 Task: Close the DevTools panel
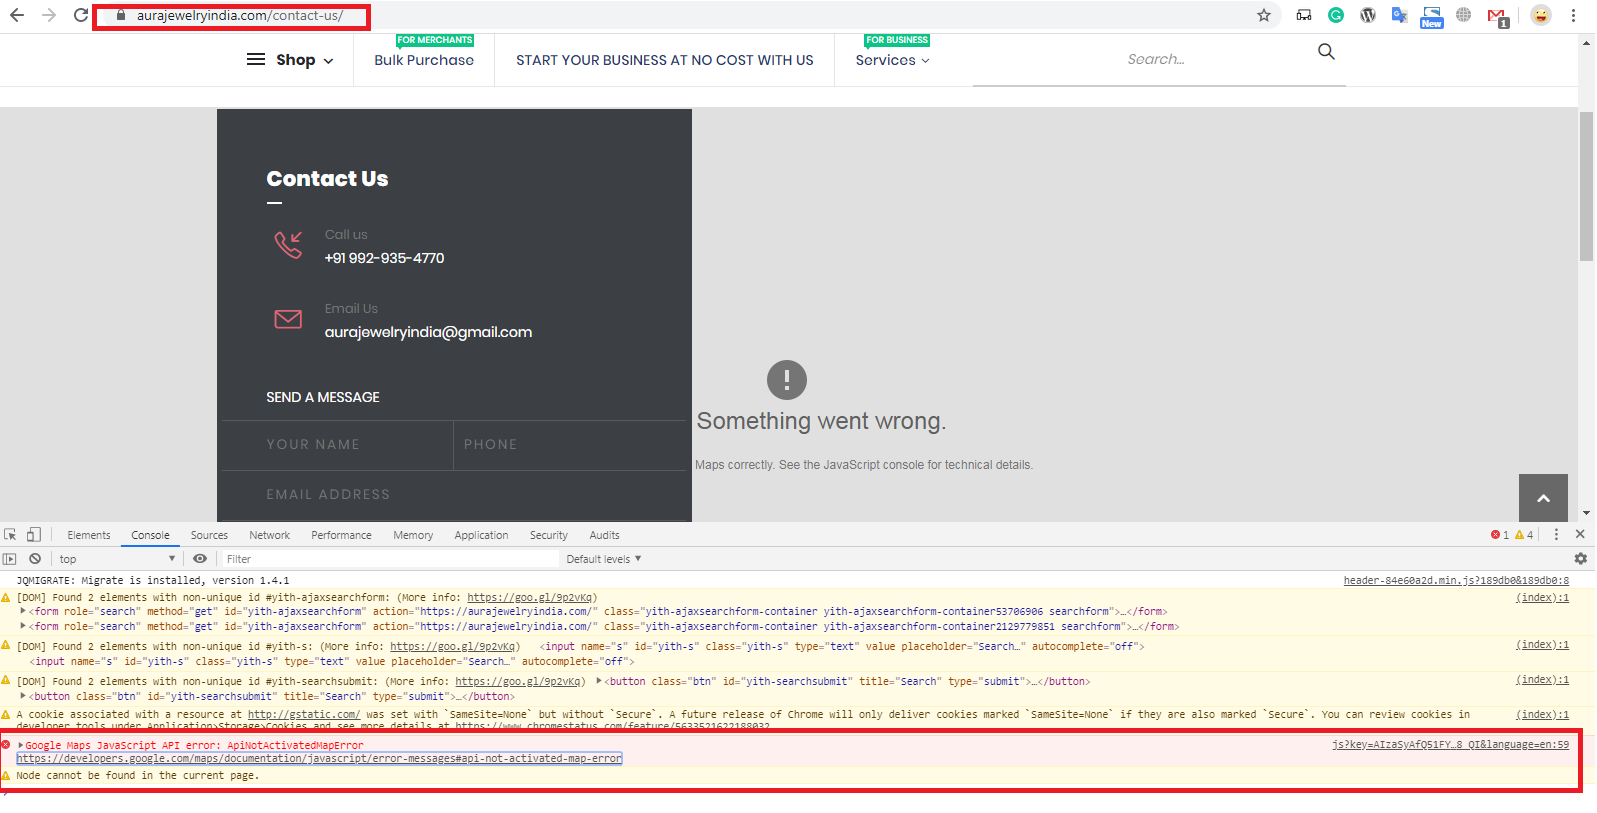(x=1580, y=535)
